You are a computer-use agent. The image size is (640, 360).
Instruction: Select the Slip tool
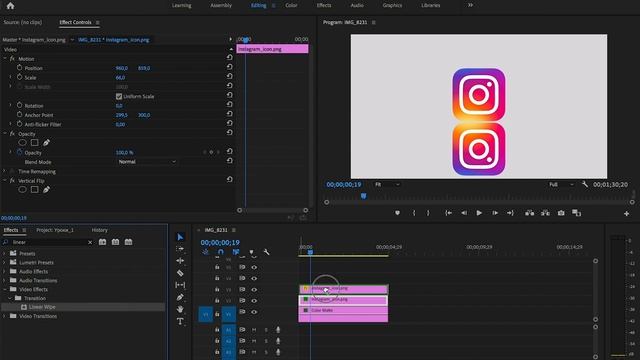(180, 285)
